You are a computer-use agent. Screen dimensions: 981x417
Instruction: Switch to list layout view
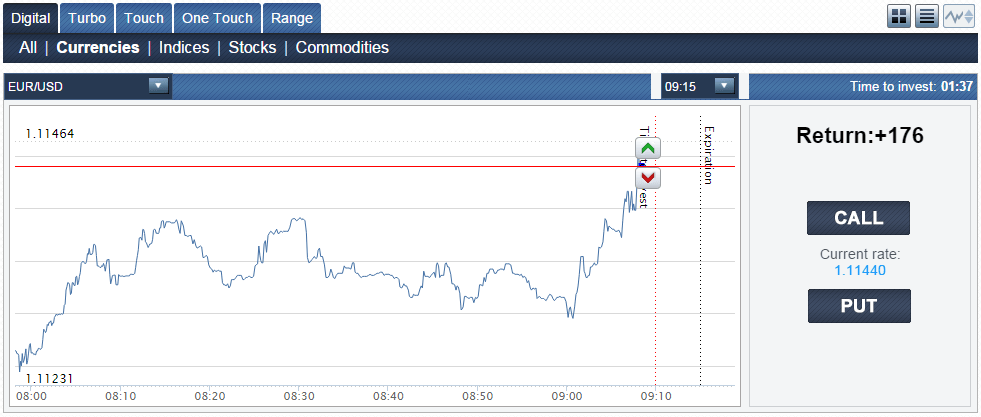(927, 17)
